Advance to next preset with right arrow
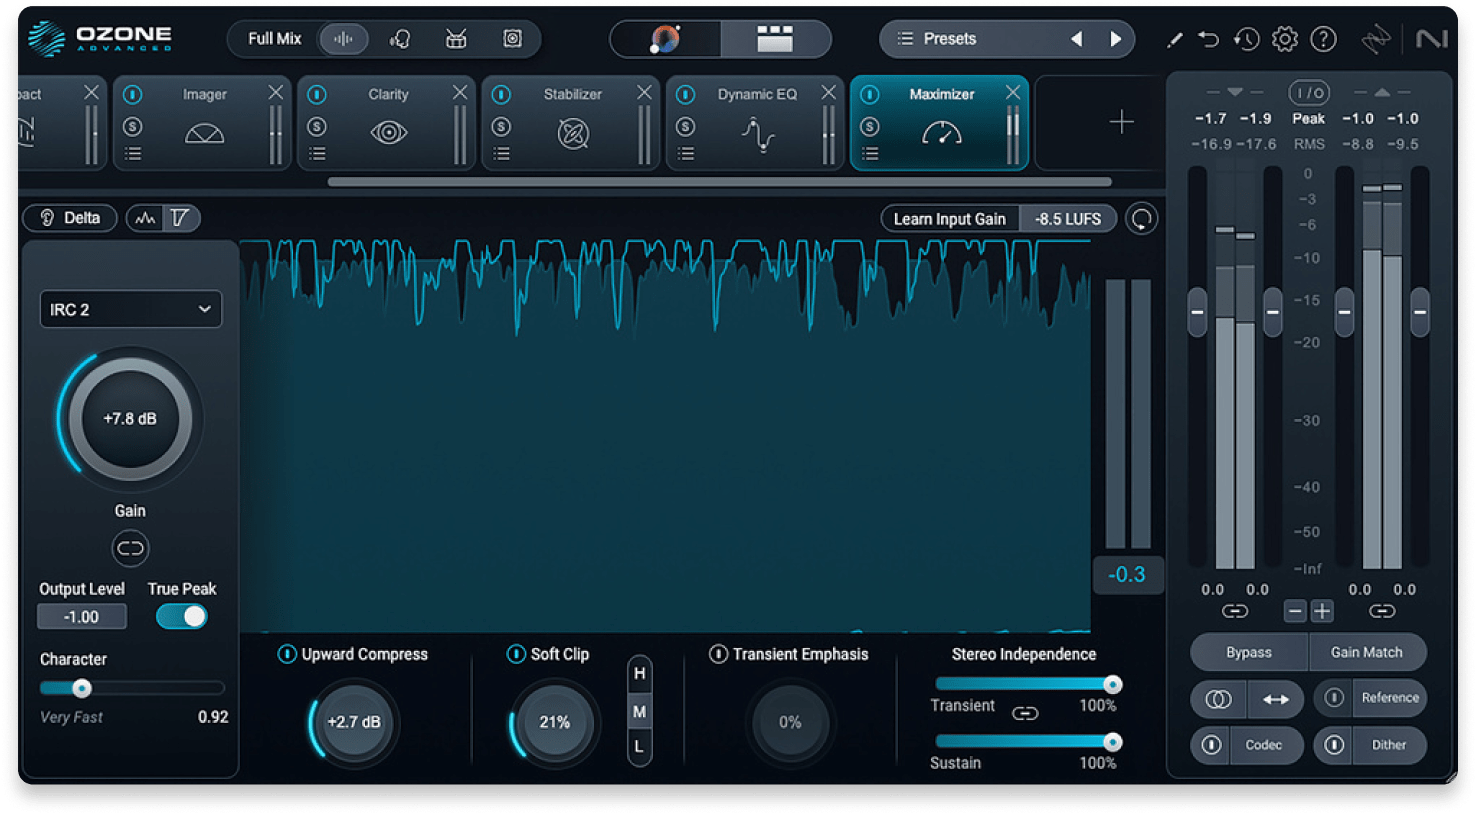The height and width of the screenshot is (815, 1476). pos(1117,38)
